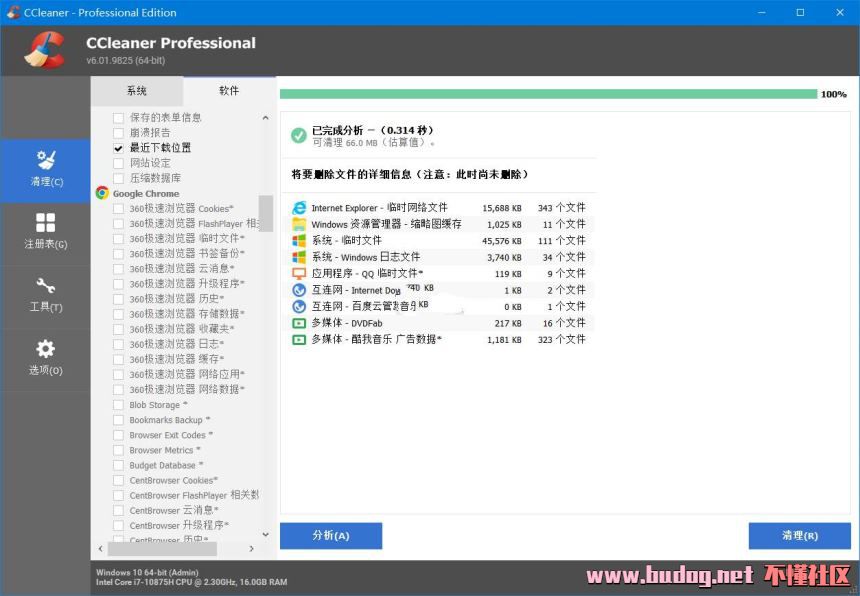The width and height of the screenshot is (860, 596).
Task: Enable 压缩数据库 checkbox
Action: point(118,178)
